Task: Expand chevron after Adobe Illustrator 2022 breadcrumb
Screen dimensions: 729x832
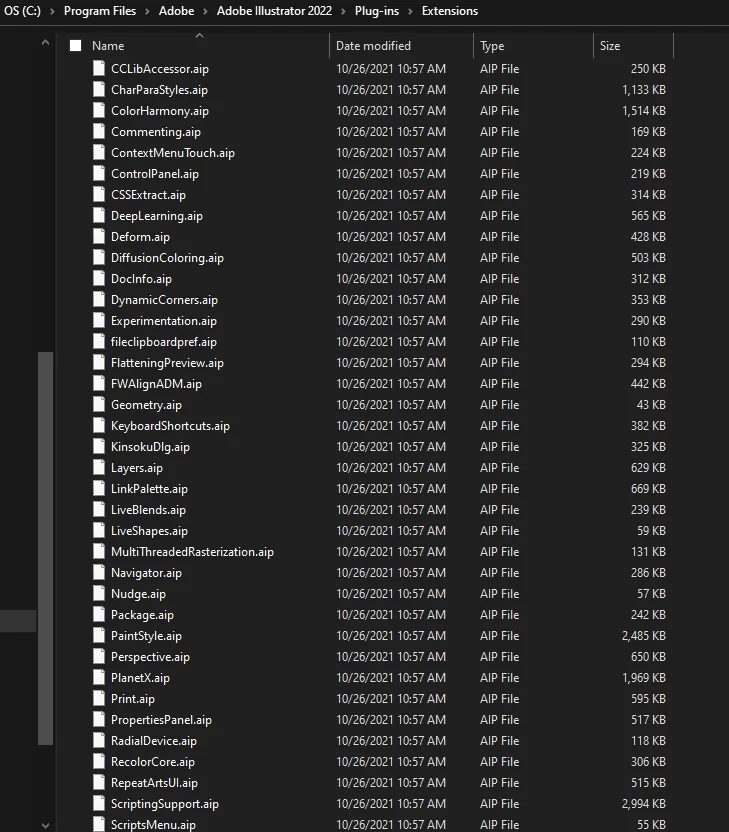Action: click(343, 11)
